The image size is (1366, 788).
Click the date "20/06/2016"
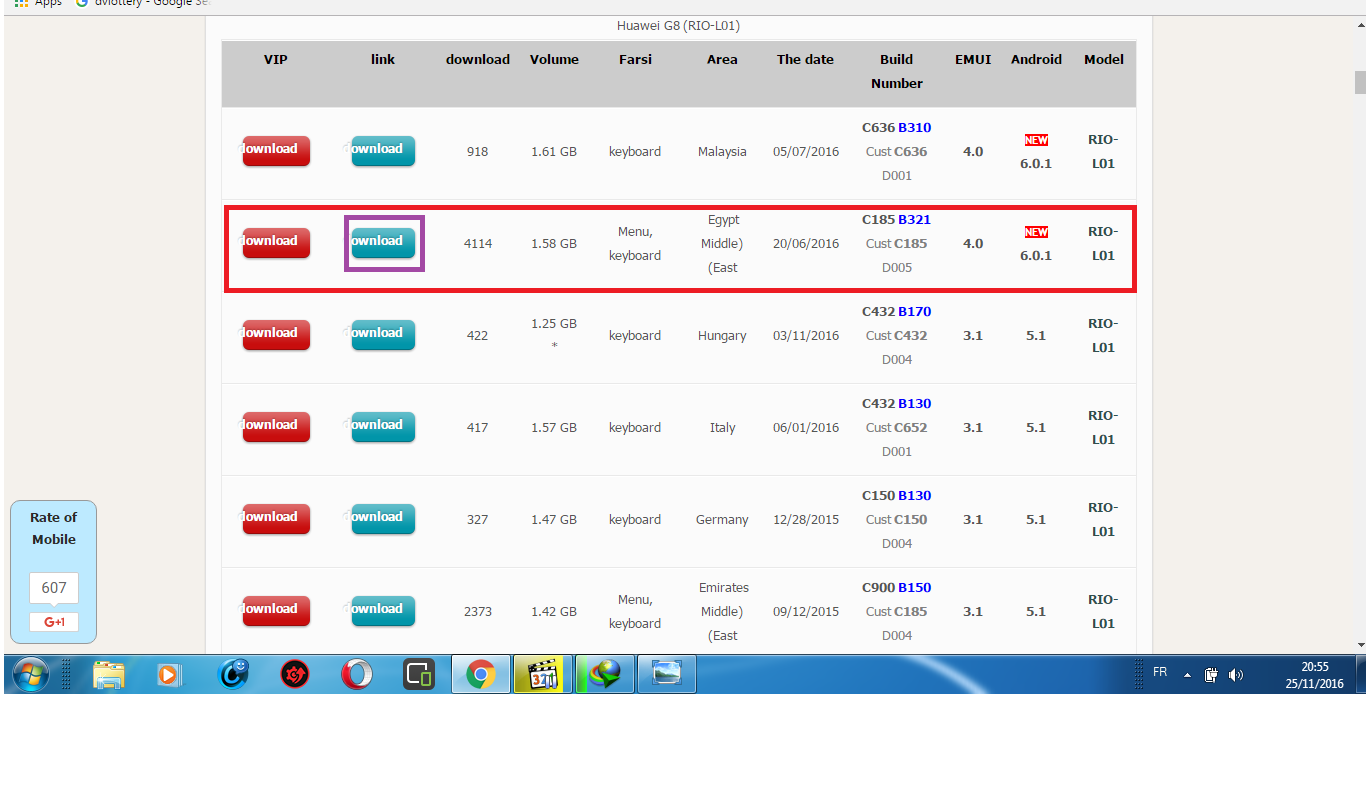(806, 243)
